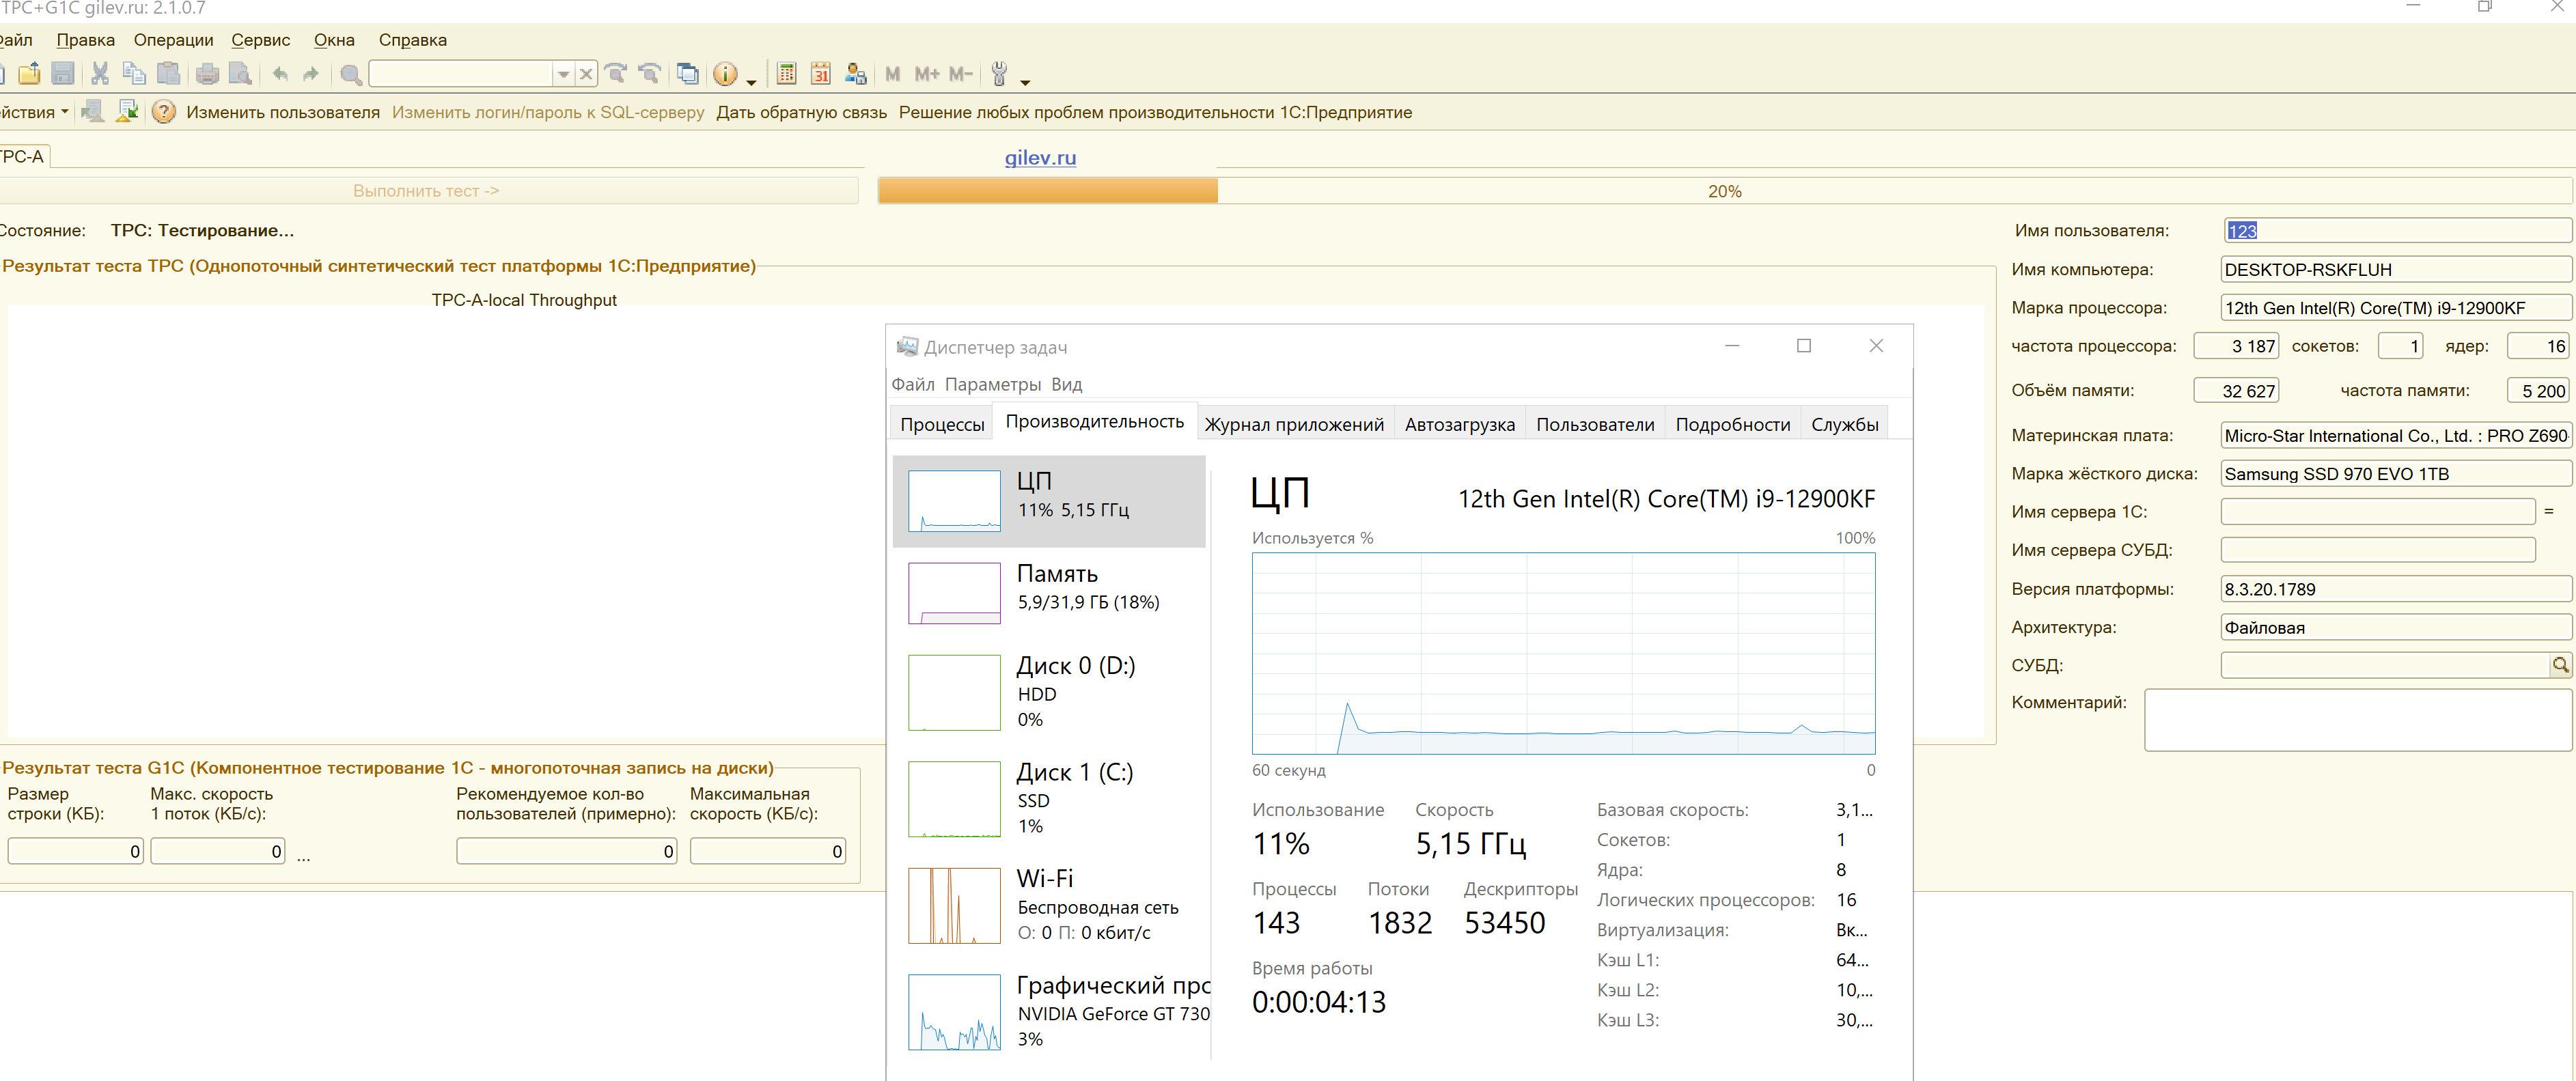Click the Print preview icon
The height and width of the screenshot is (1081, 2576).
(240, 73)
